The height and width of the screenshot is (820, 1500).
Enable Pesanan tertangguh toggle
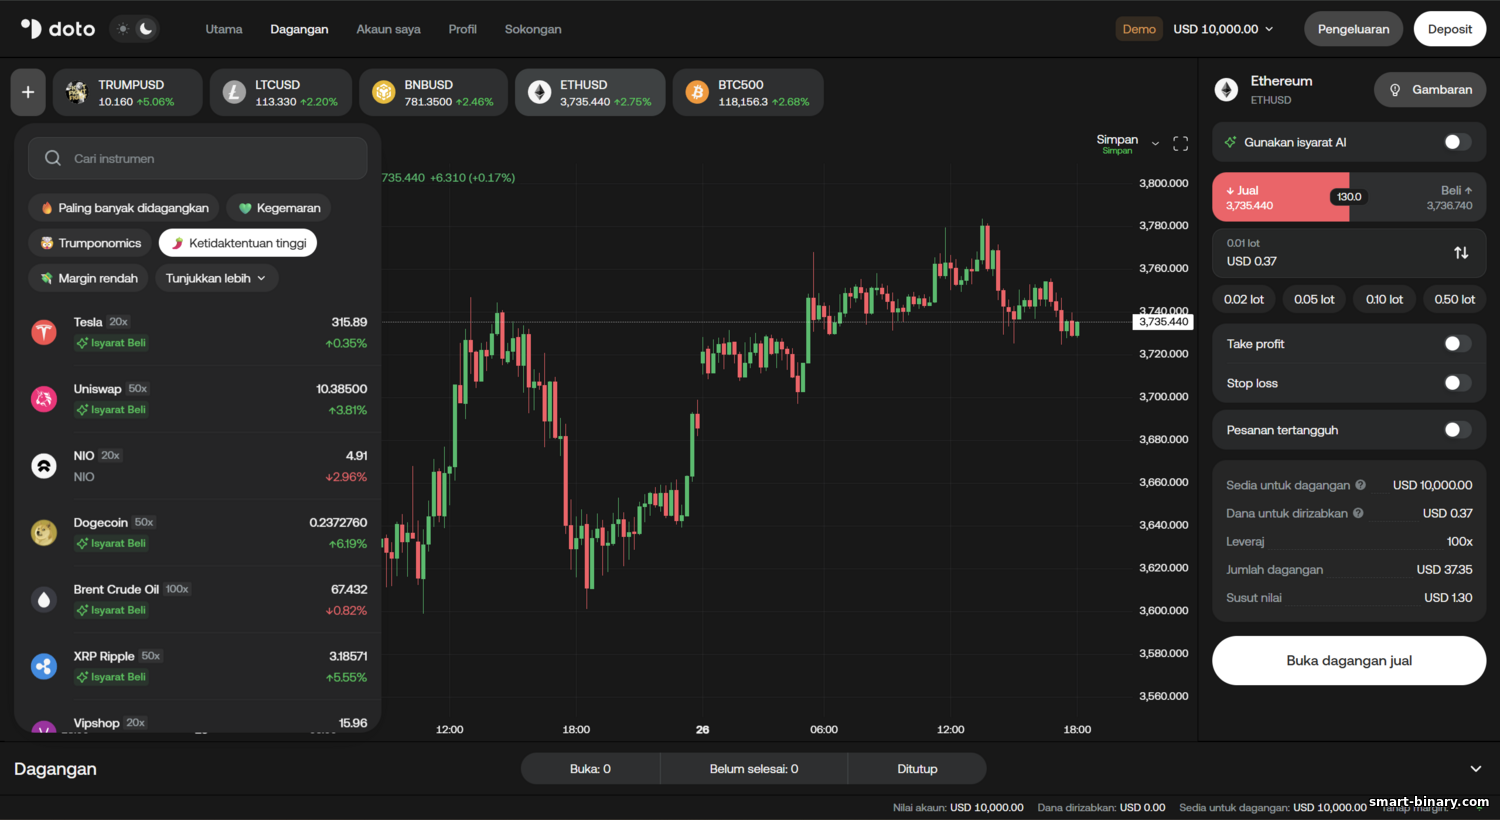(x=1457, y=430)
